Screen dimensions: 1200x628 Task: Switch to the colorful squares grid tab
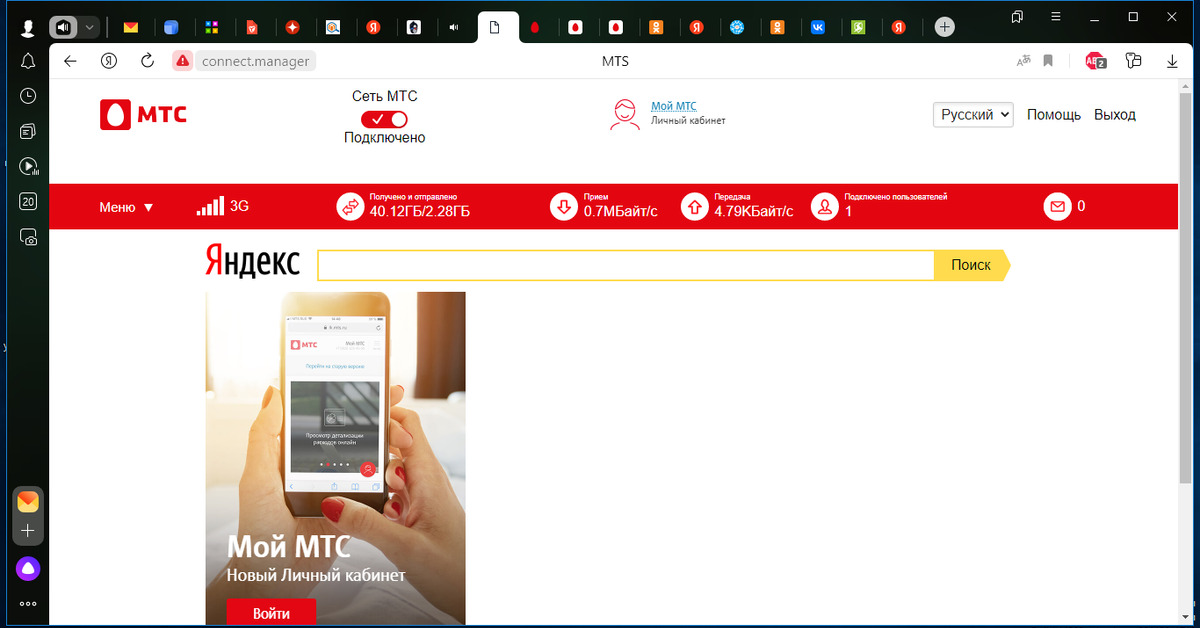[211, 27]
